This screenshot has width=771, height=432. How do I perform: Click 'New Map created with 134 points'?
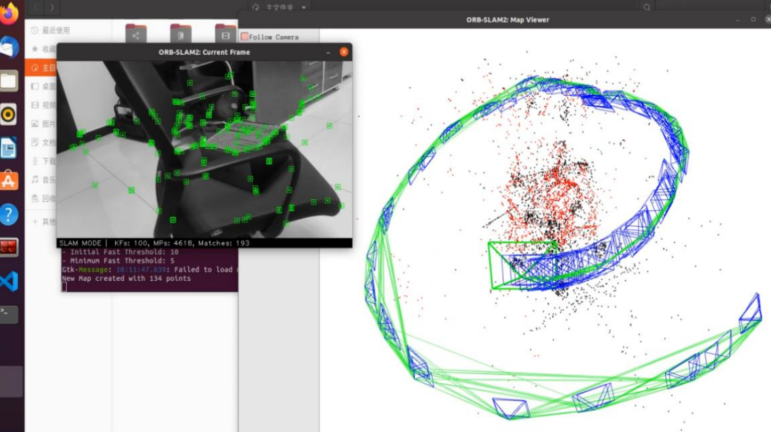126,278
